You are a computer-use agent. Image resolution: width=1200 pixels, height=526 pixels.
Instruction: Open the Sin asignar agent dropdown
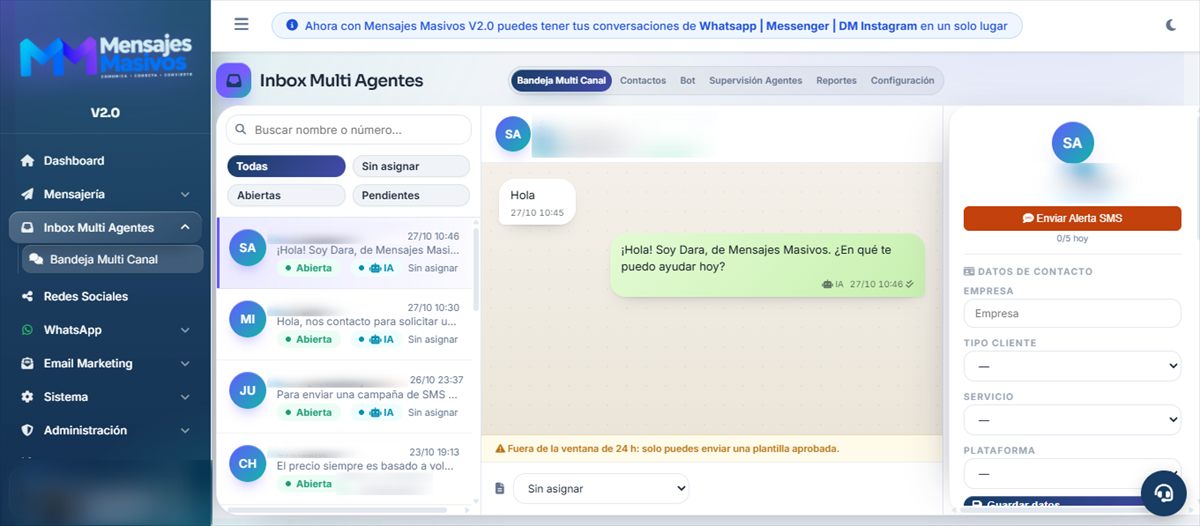[601, 489]
